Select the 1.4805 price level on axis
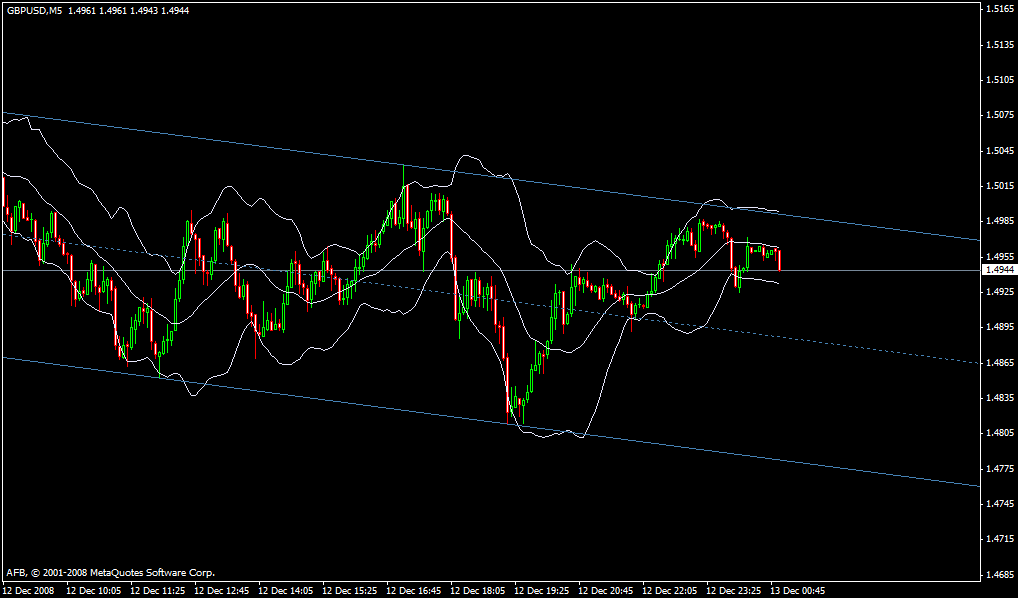Image resolution: width=1018 pixels, height=598 pixels. tap(996, 433)
